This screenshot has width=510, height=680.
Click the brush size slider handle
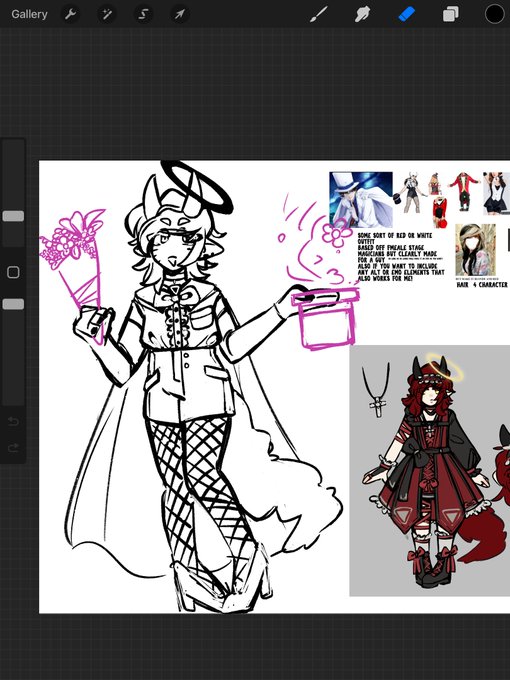13,216
